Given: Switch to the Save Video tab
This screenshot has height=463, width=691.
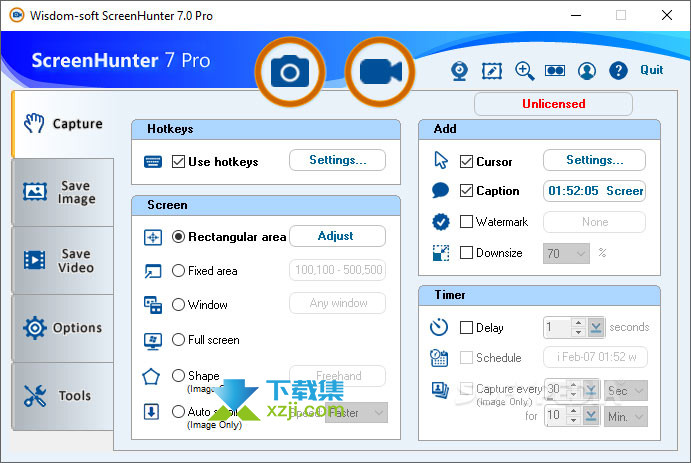Looking at the screenshot, I should pos(63,260).
